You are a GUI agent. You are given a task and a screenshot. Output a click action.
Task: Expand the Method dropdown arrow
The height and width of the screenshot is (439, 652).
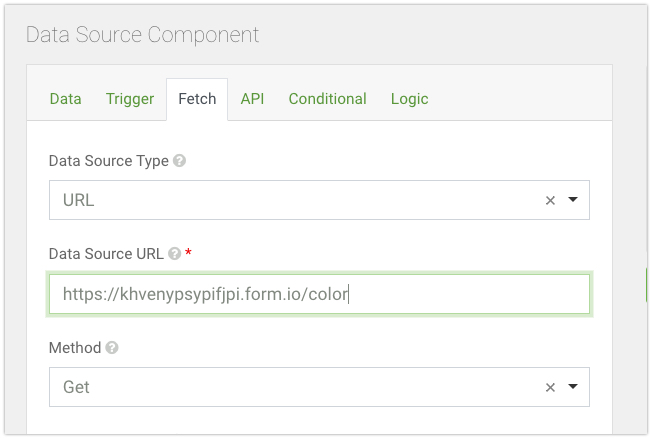tap(573, 387)
